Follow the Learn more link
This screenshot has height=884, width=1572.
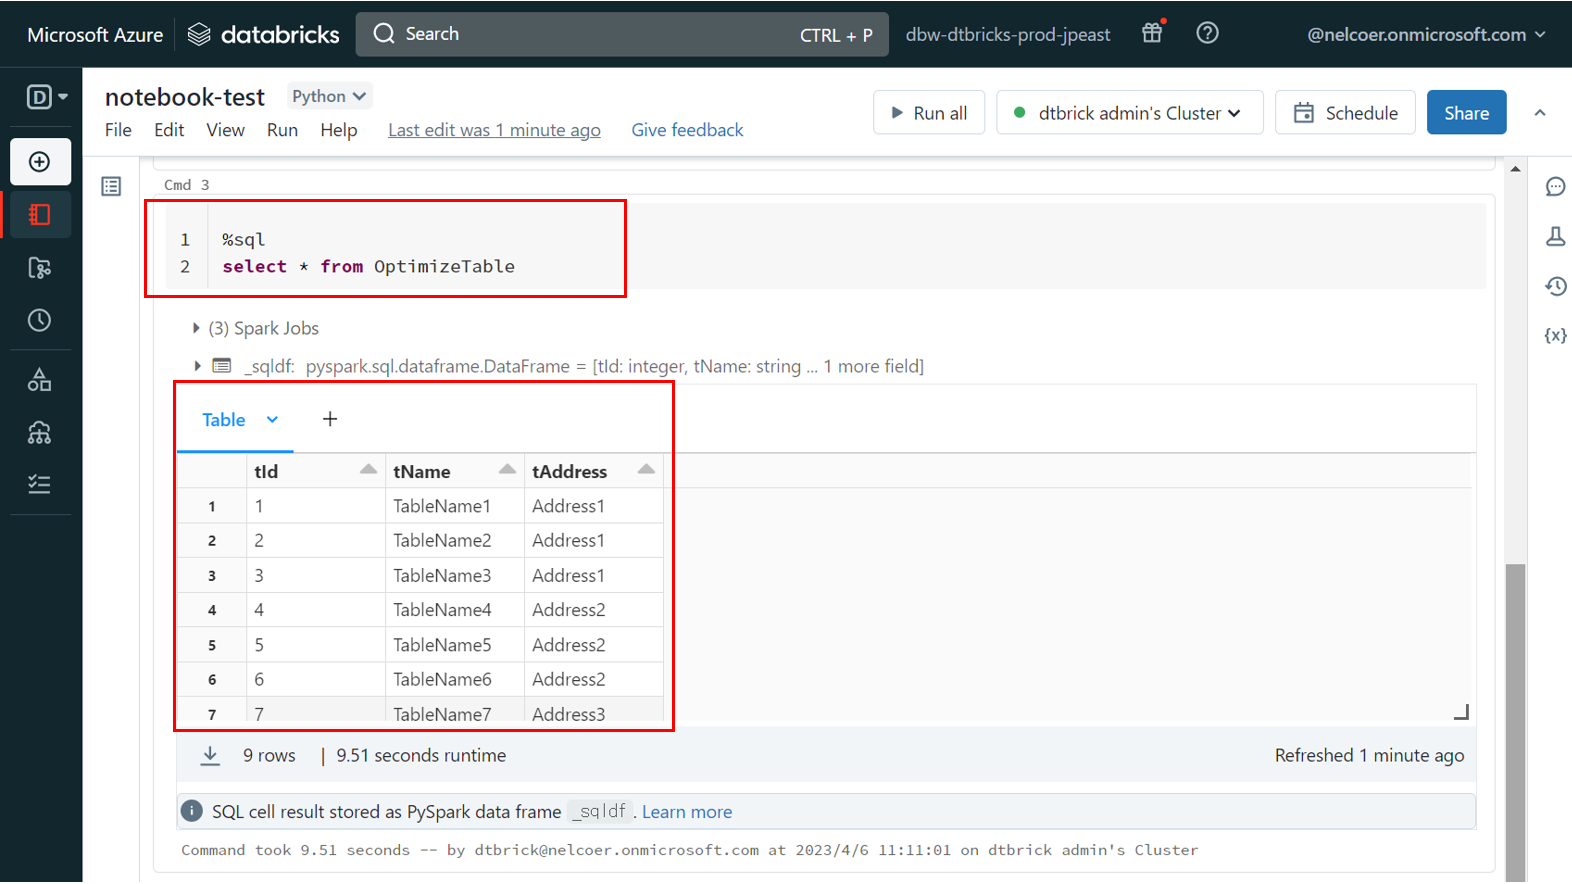point(687,812)
